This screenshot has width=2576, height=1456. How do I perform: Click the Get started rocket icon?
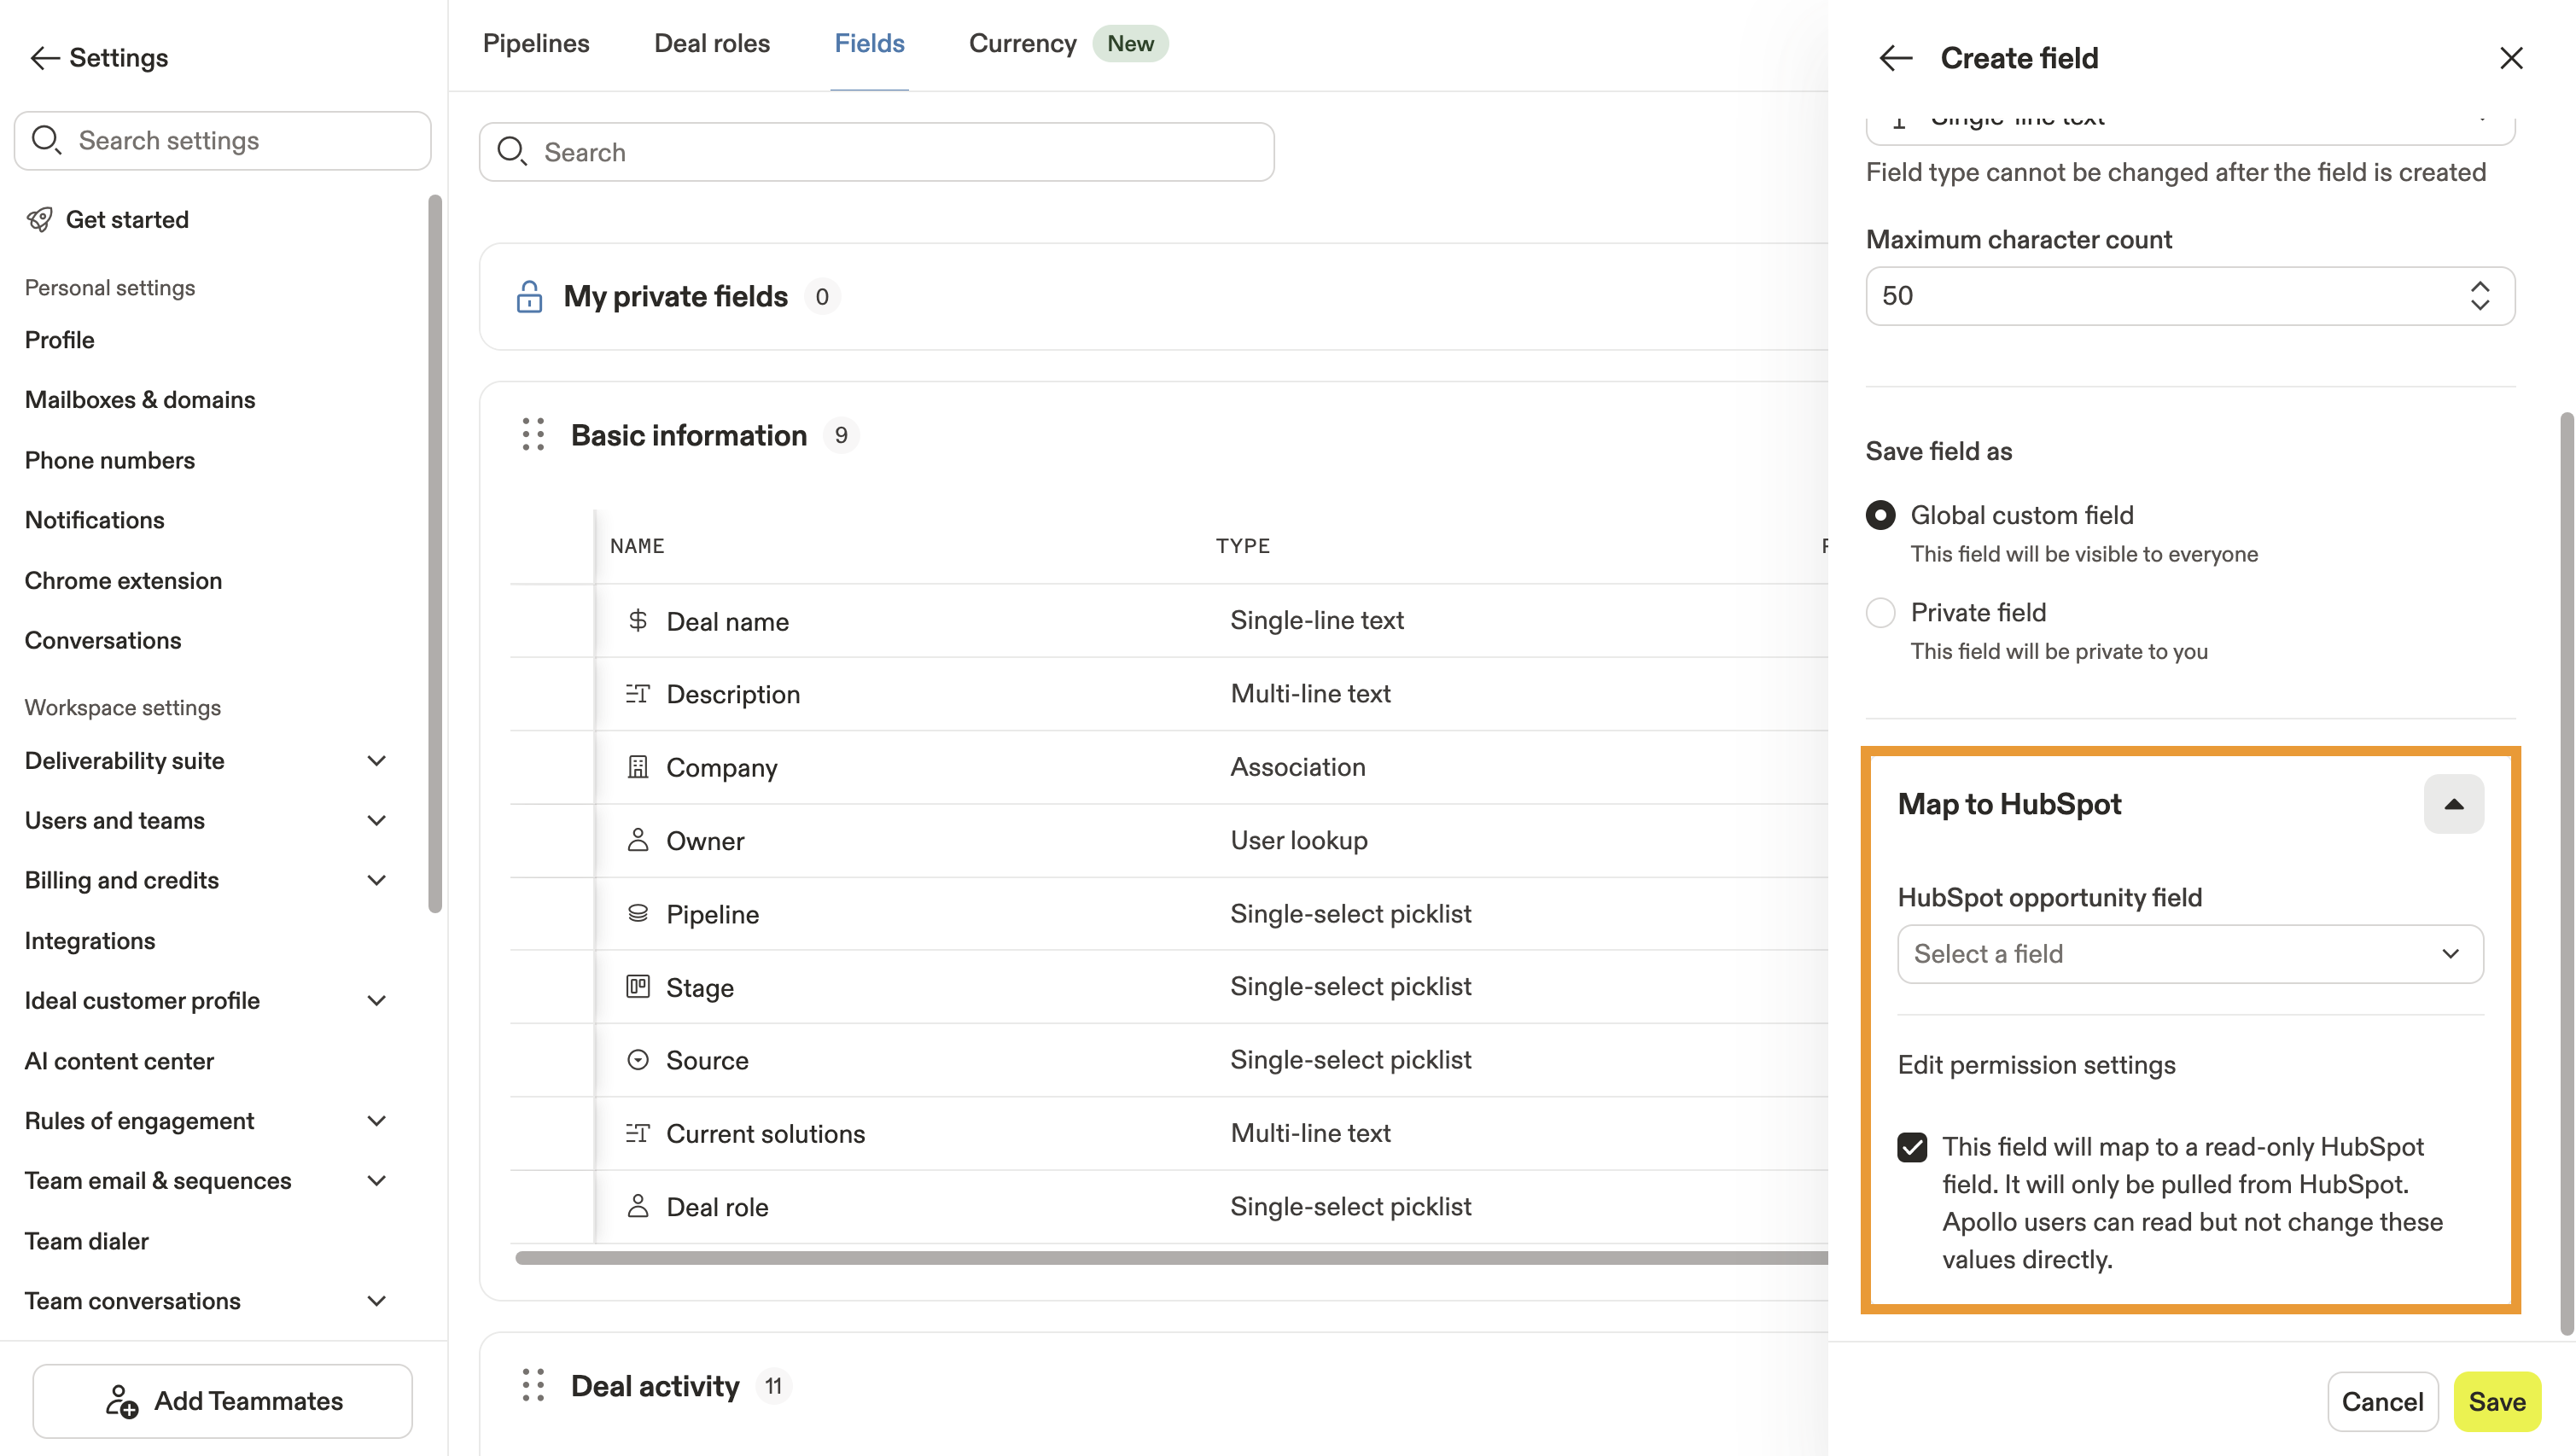click(40, 219)
